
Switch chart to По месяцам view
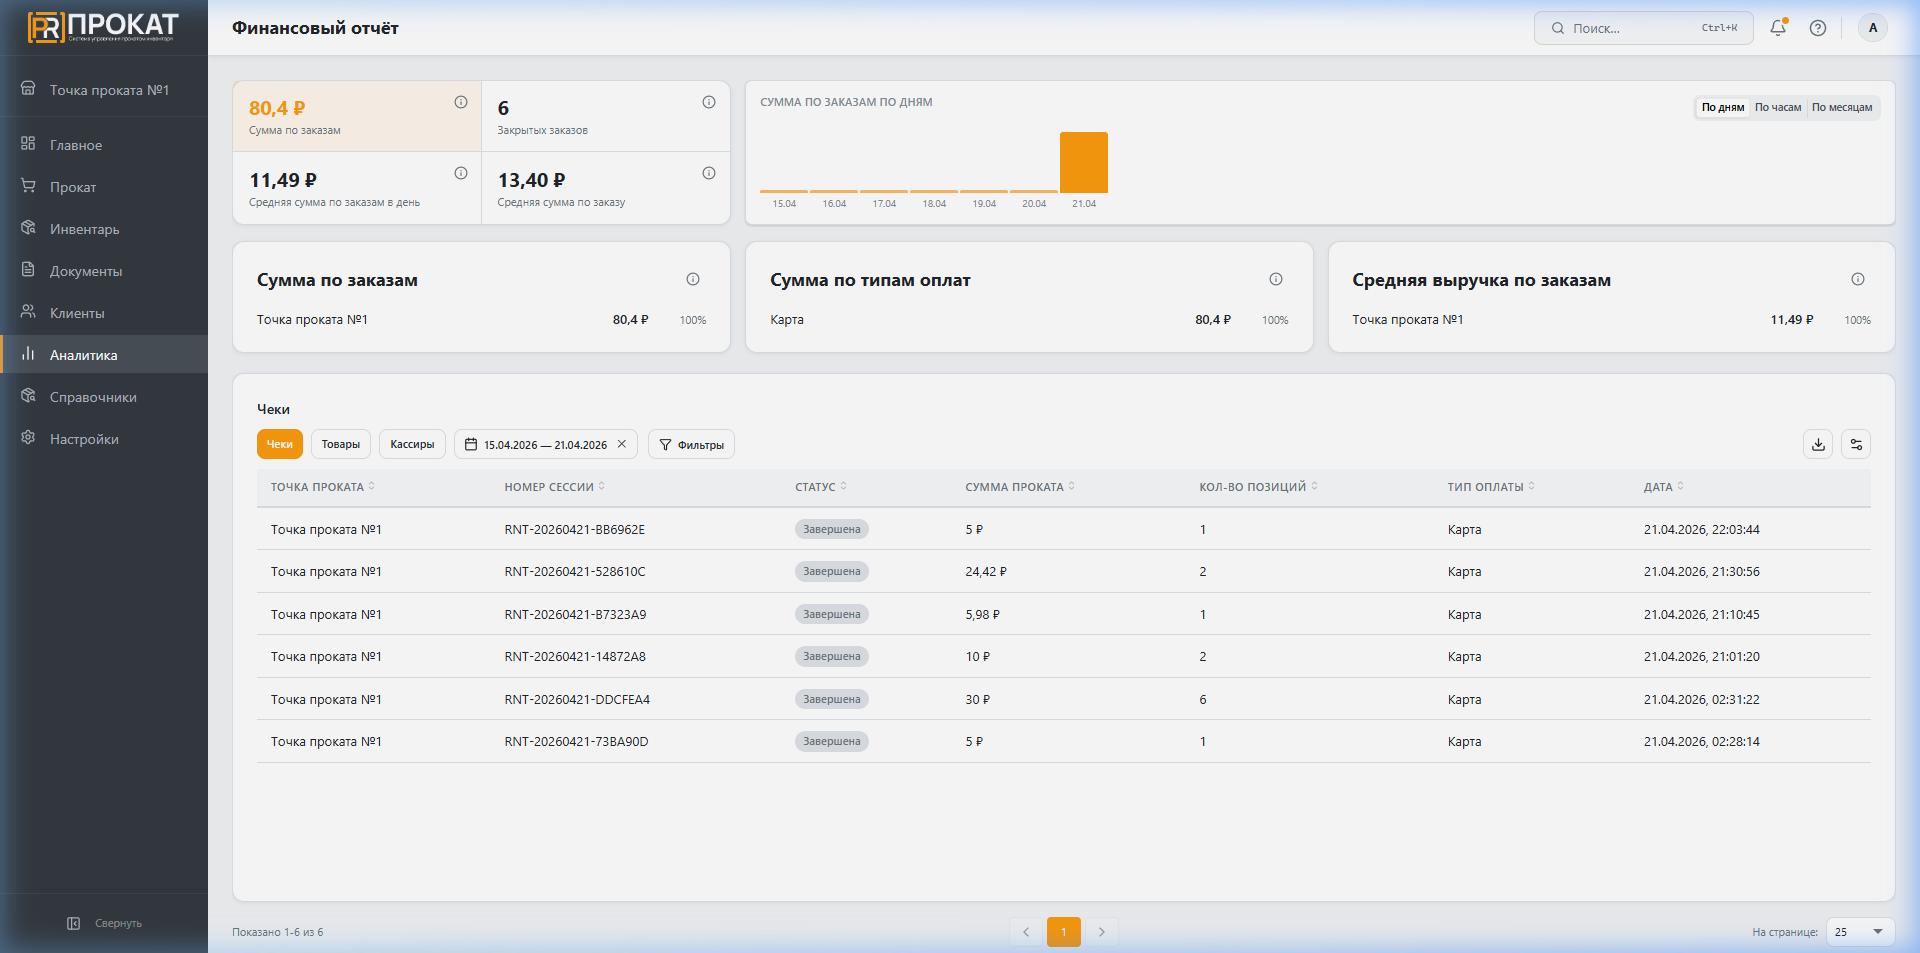(1842, 107)
